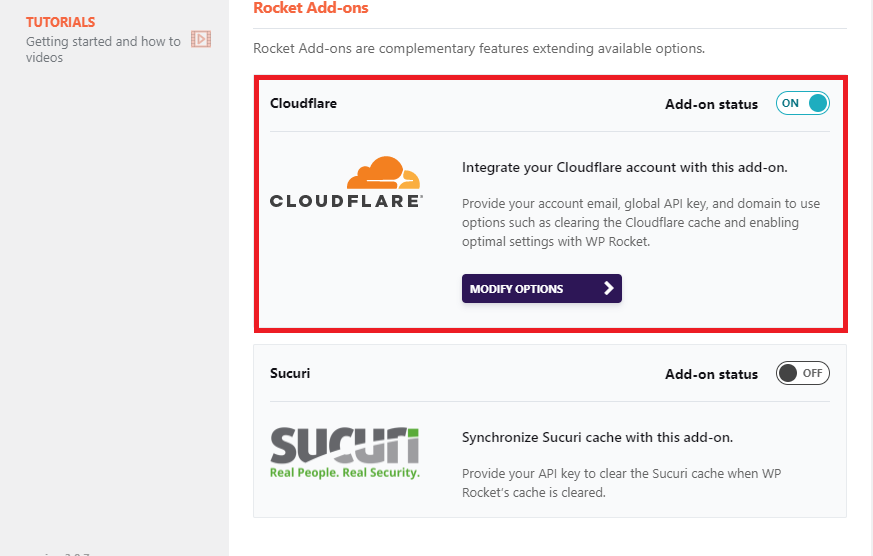This screenshot has width=873, height=556.
Task: Click the 'Integrate your Cloudflare account' heading
Action: 624,168
